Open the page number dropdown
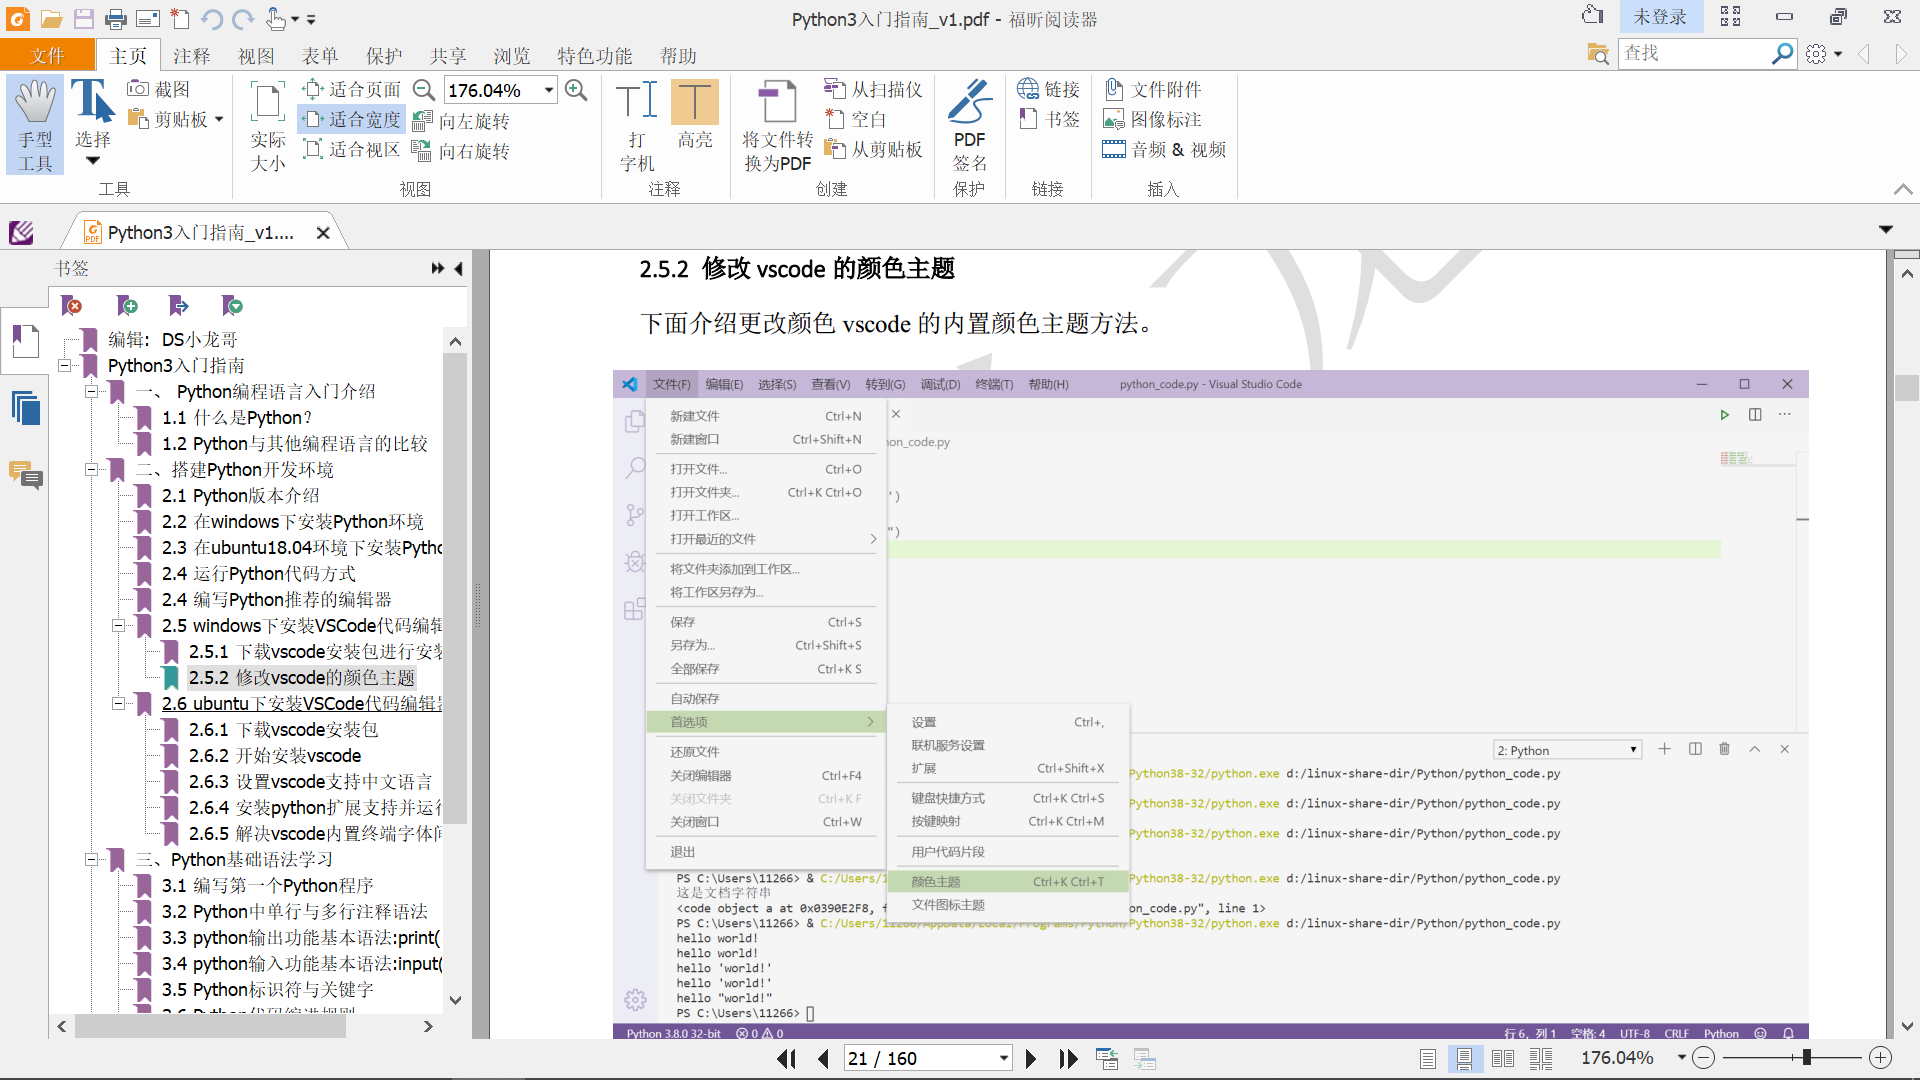The image size is (1920, 1080). [x=1003, y=1058]
